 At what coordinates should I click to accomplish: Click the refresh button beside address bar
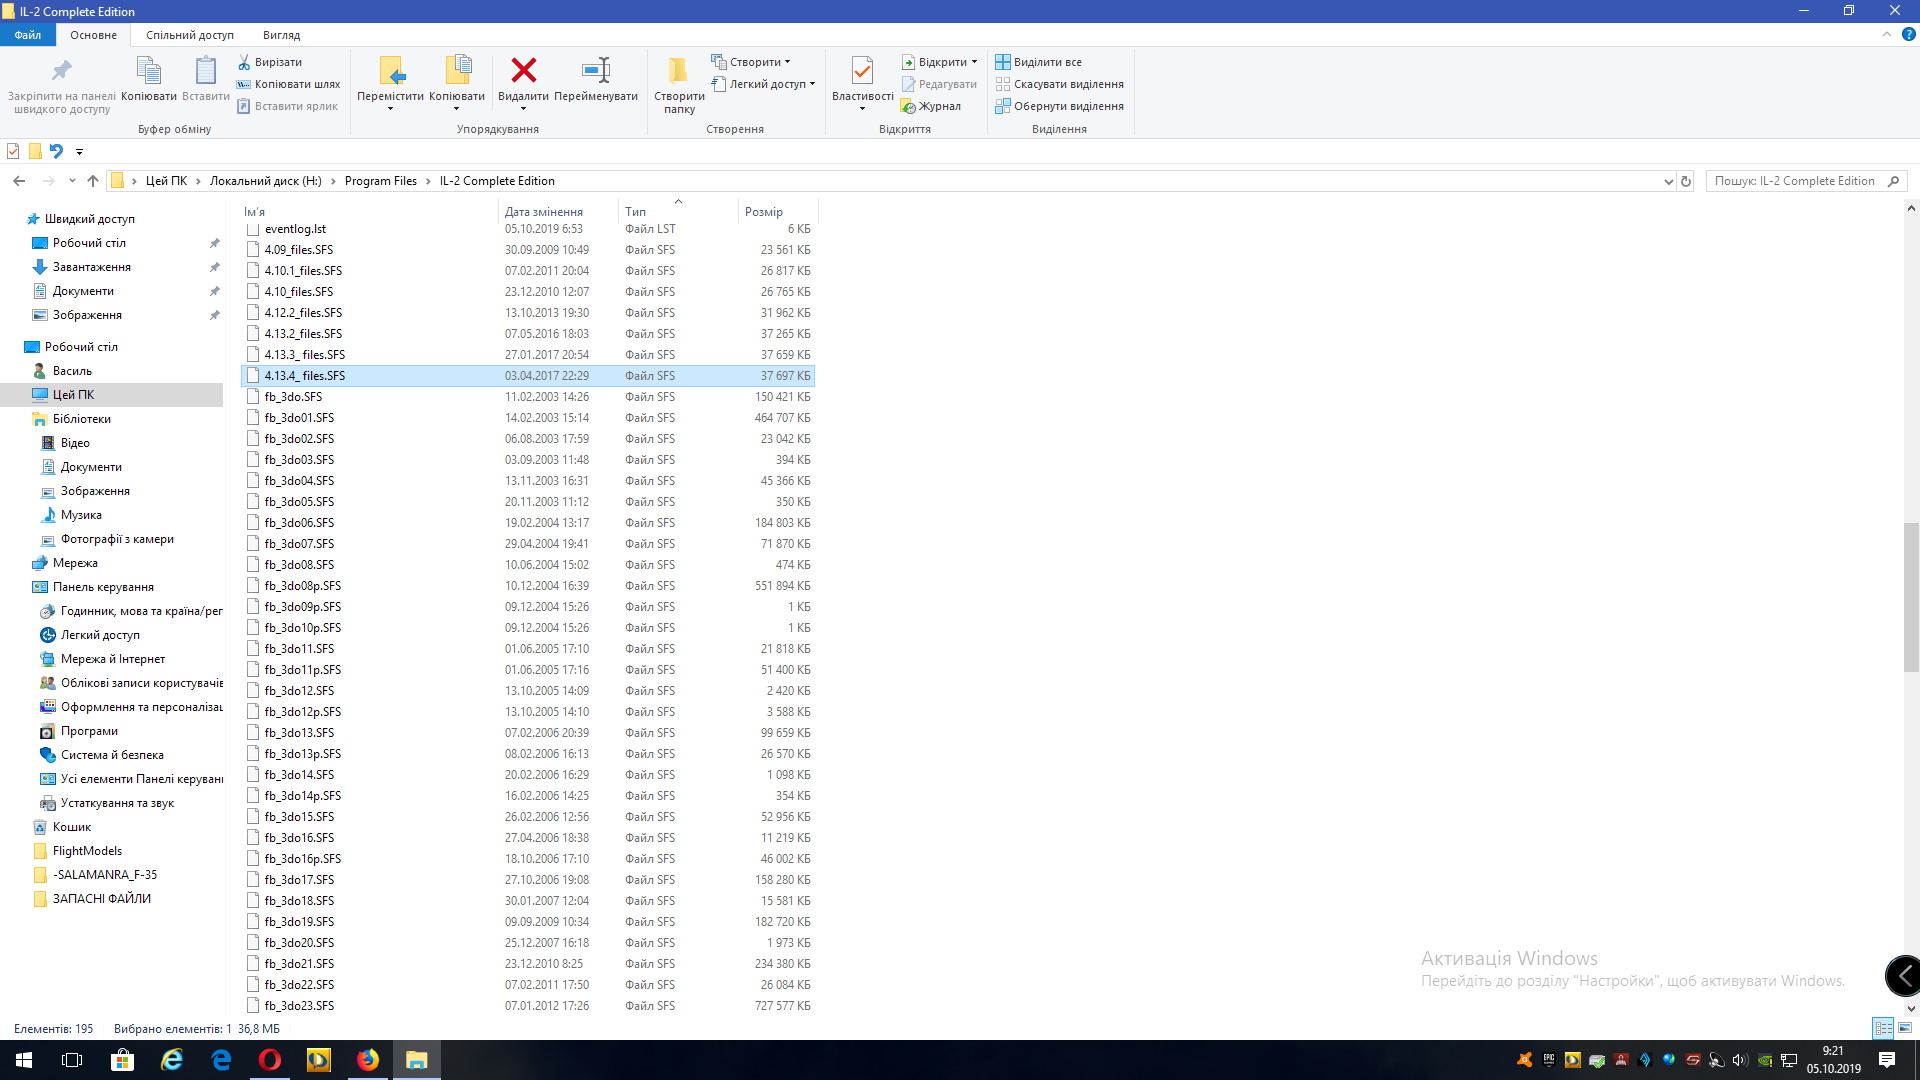(1686, 181)
